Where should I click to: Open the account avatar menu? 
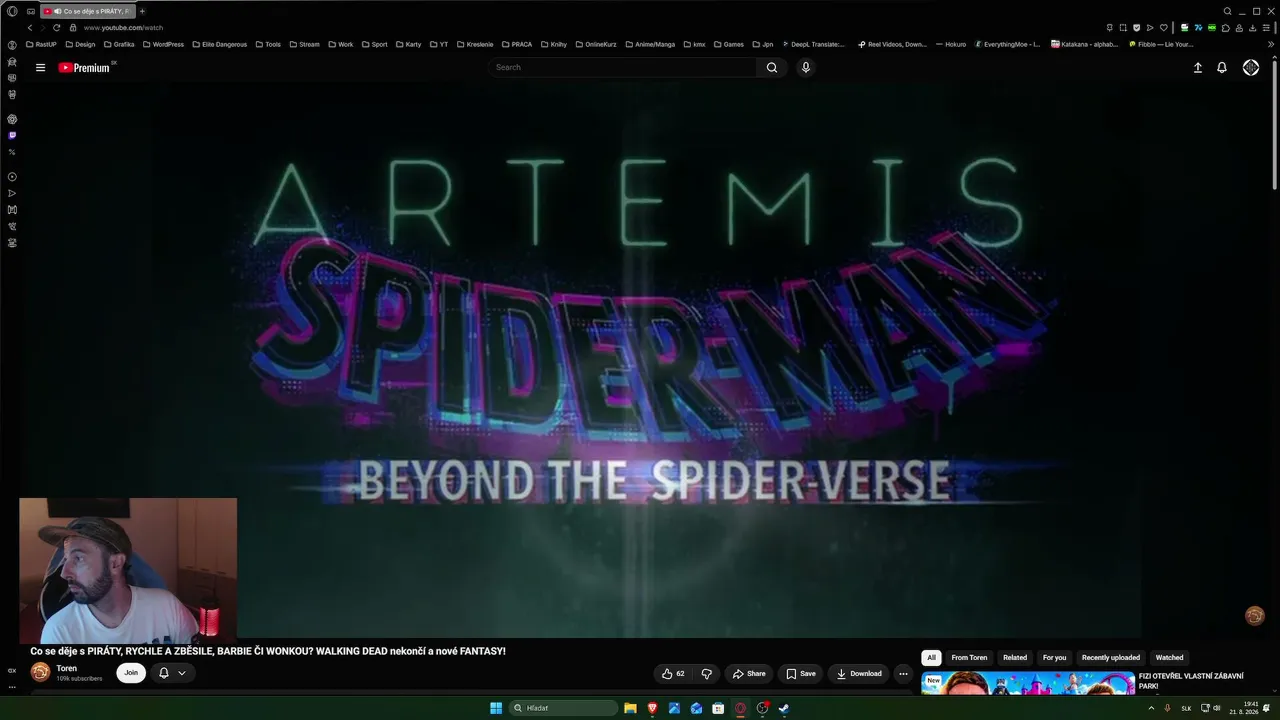point(1251,68)
